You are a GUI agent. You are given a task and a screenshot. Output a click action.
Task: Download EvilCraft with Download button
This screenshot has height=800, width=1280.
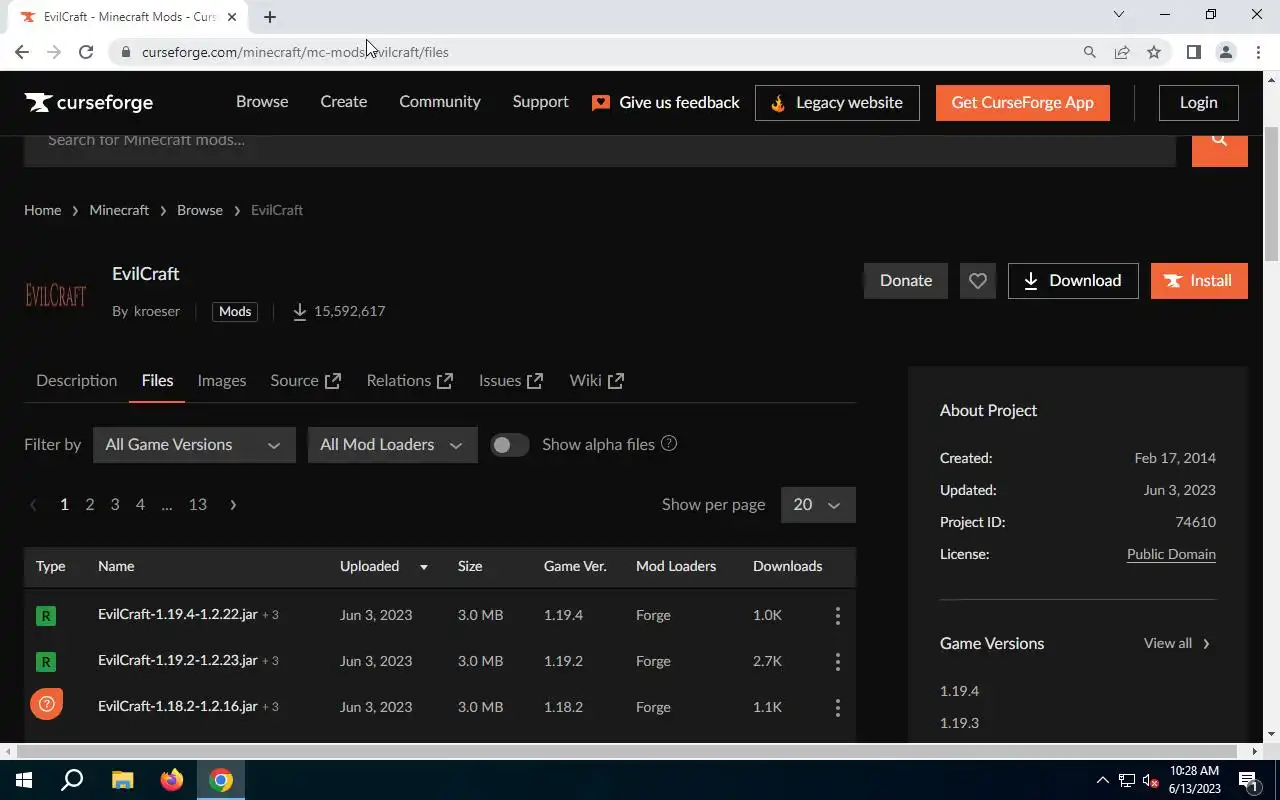(x=1073, y=281)
